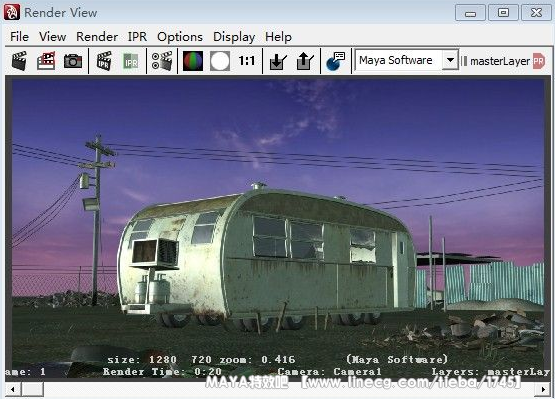555x399 pixels.
Task: Toggle the RGB channels display sphere
Action: pos(193,61)
